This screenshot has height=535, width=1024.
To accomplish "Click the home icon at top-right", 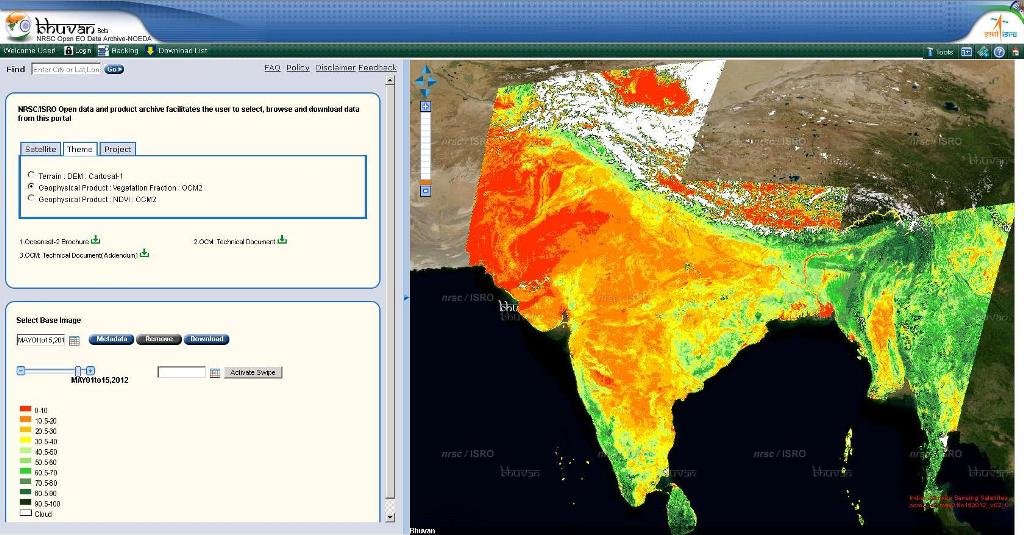I will pyautogui.click(x=1016, y=52).
